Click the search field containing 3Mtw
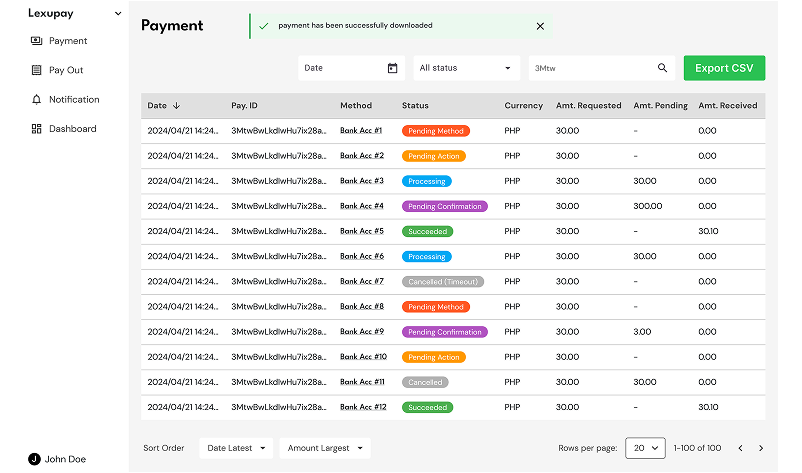802x473 pixels. tap(590, 68)
